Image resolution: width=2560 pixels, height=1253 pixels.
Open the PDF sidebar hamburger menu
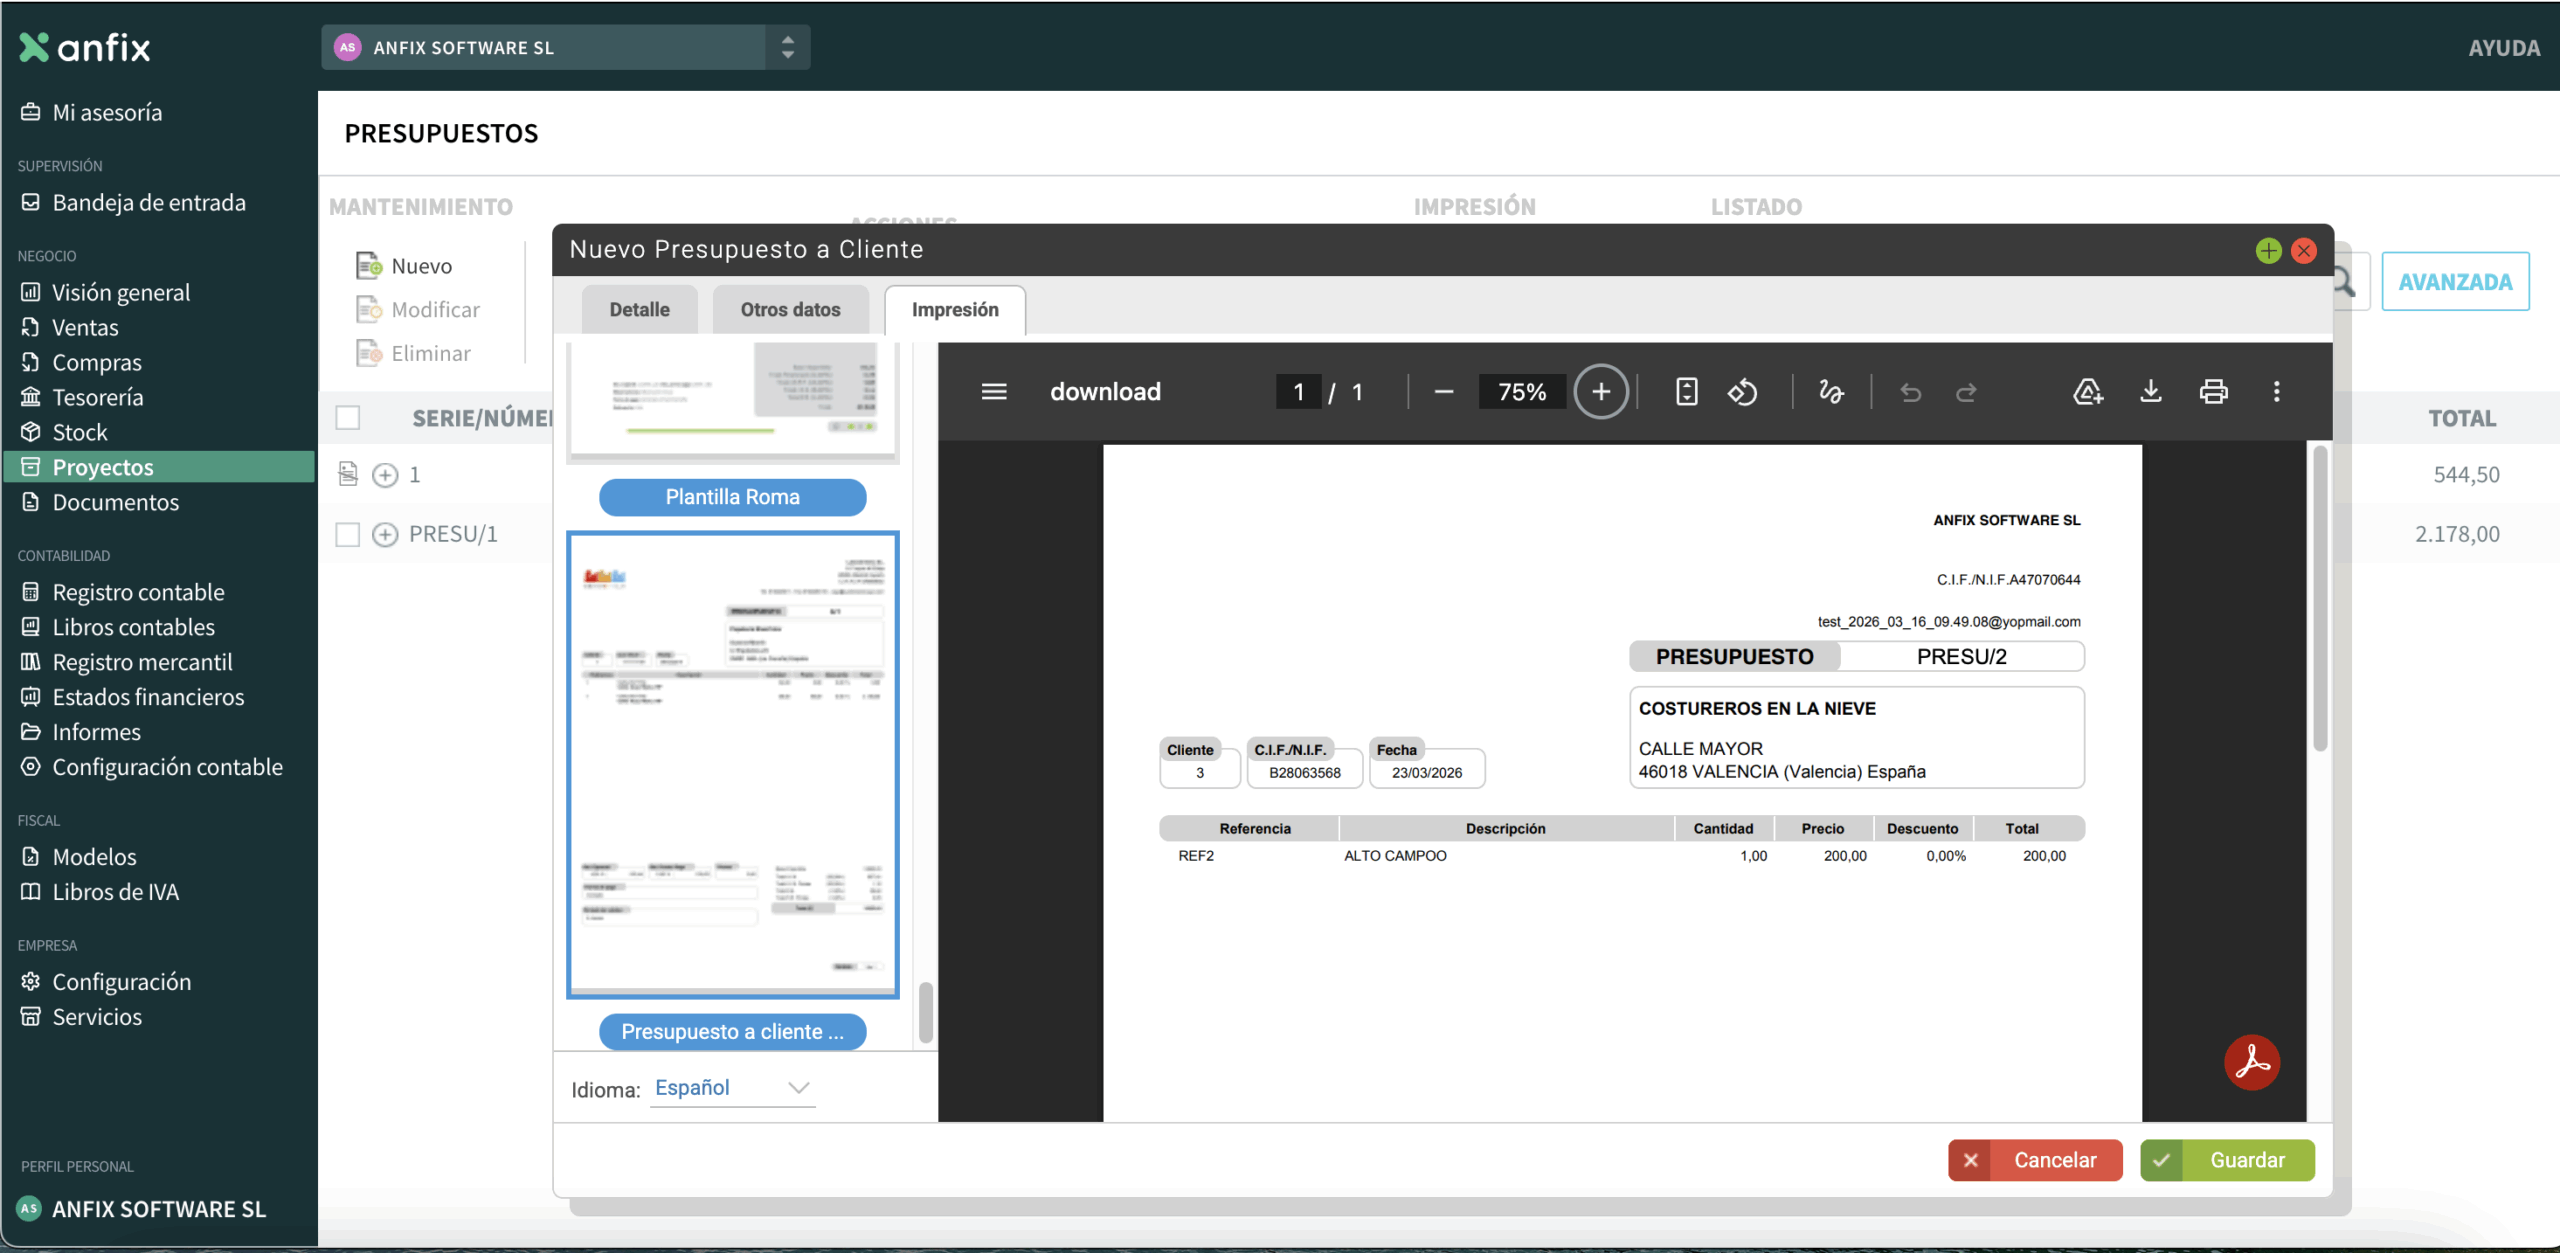993,391
